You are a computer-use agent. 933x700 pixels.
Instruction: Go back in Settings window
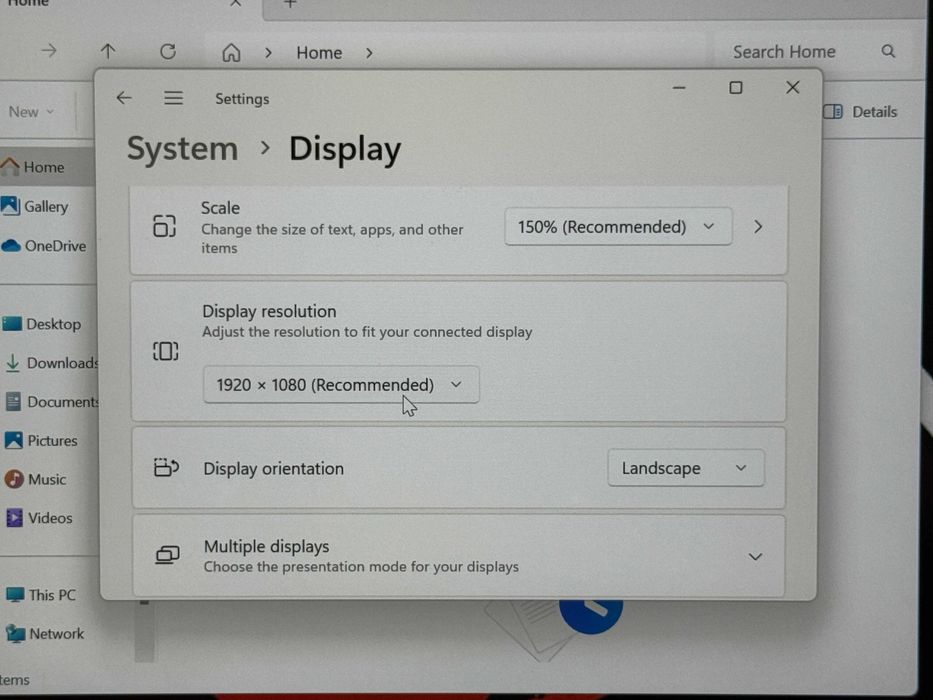124,98
